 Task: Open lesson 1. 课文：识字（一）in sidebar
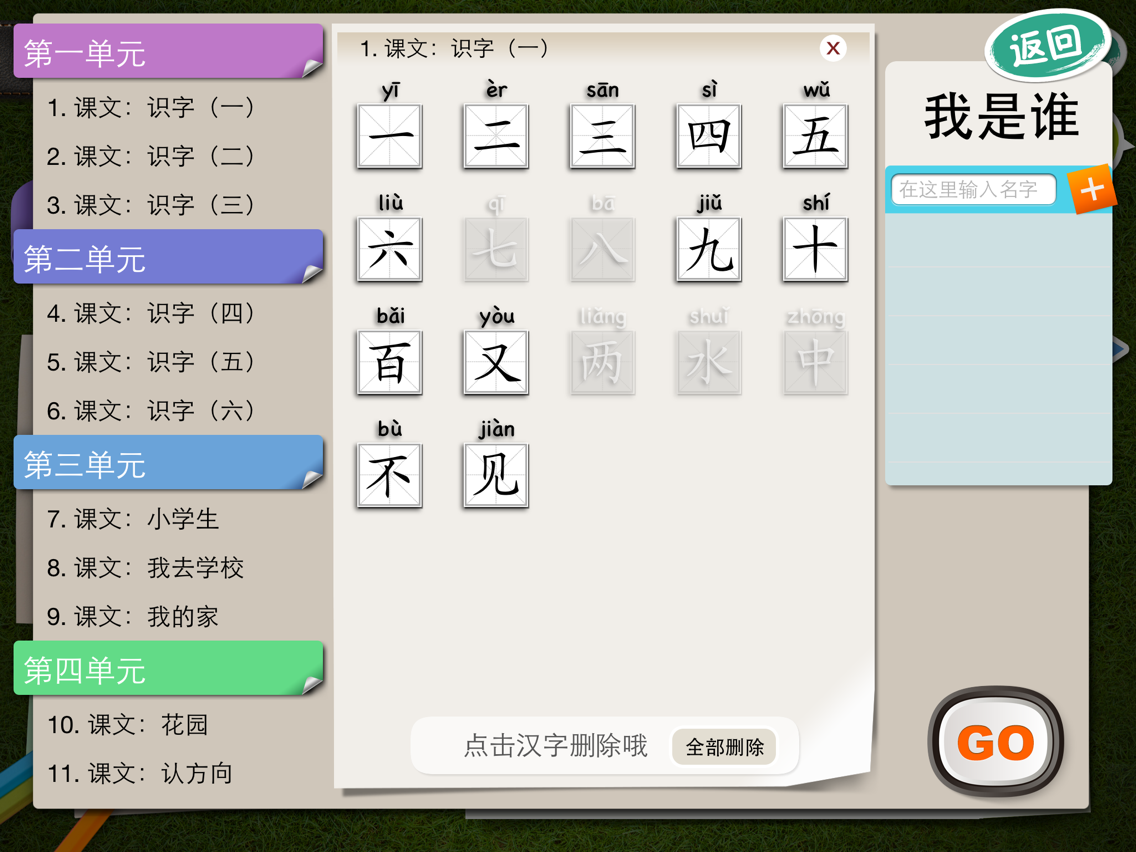[x=151, y=107]
